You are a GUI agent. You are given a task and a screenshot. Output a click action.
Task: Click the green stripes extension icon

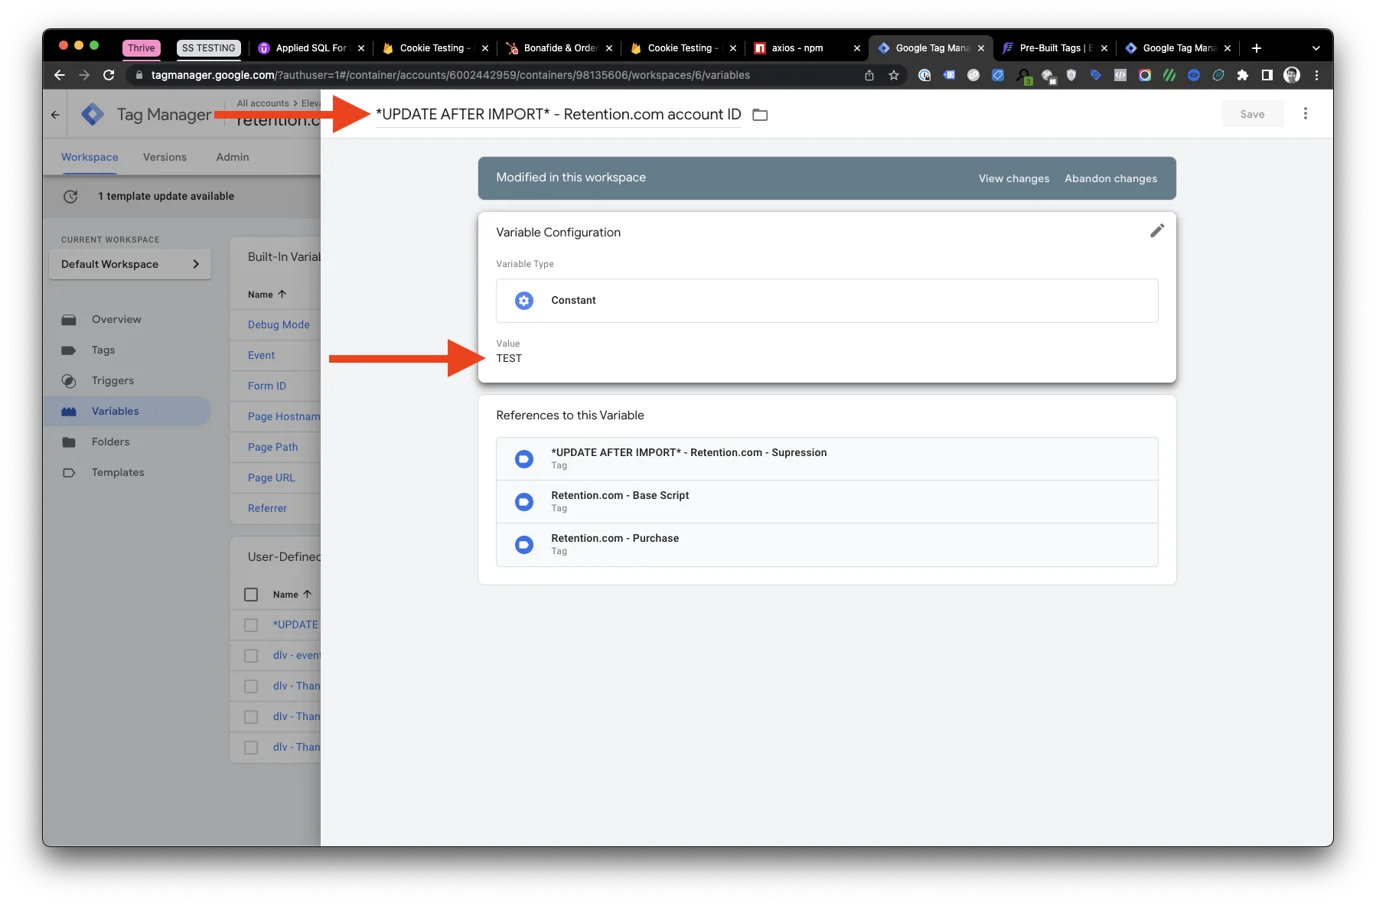(x=1169, y=75)
